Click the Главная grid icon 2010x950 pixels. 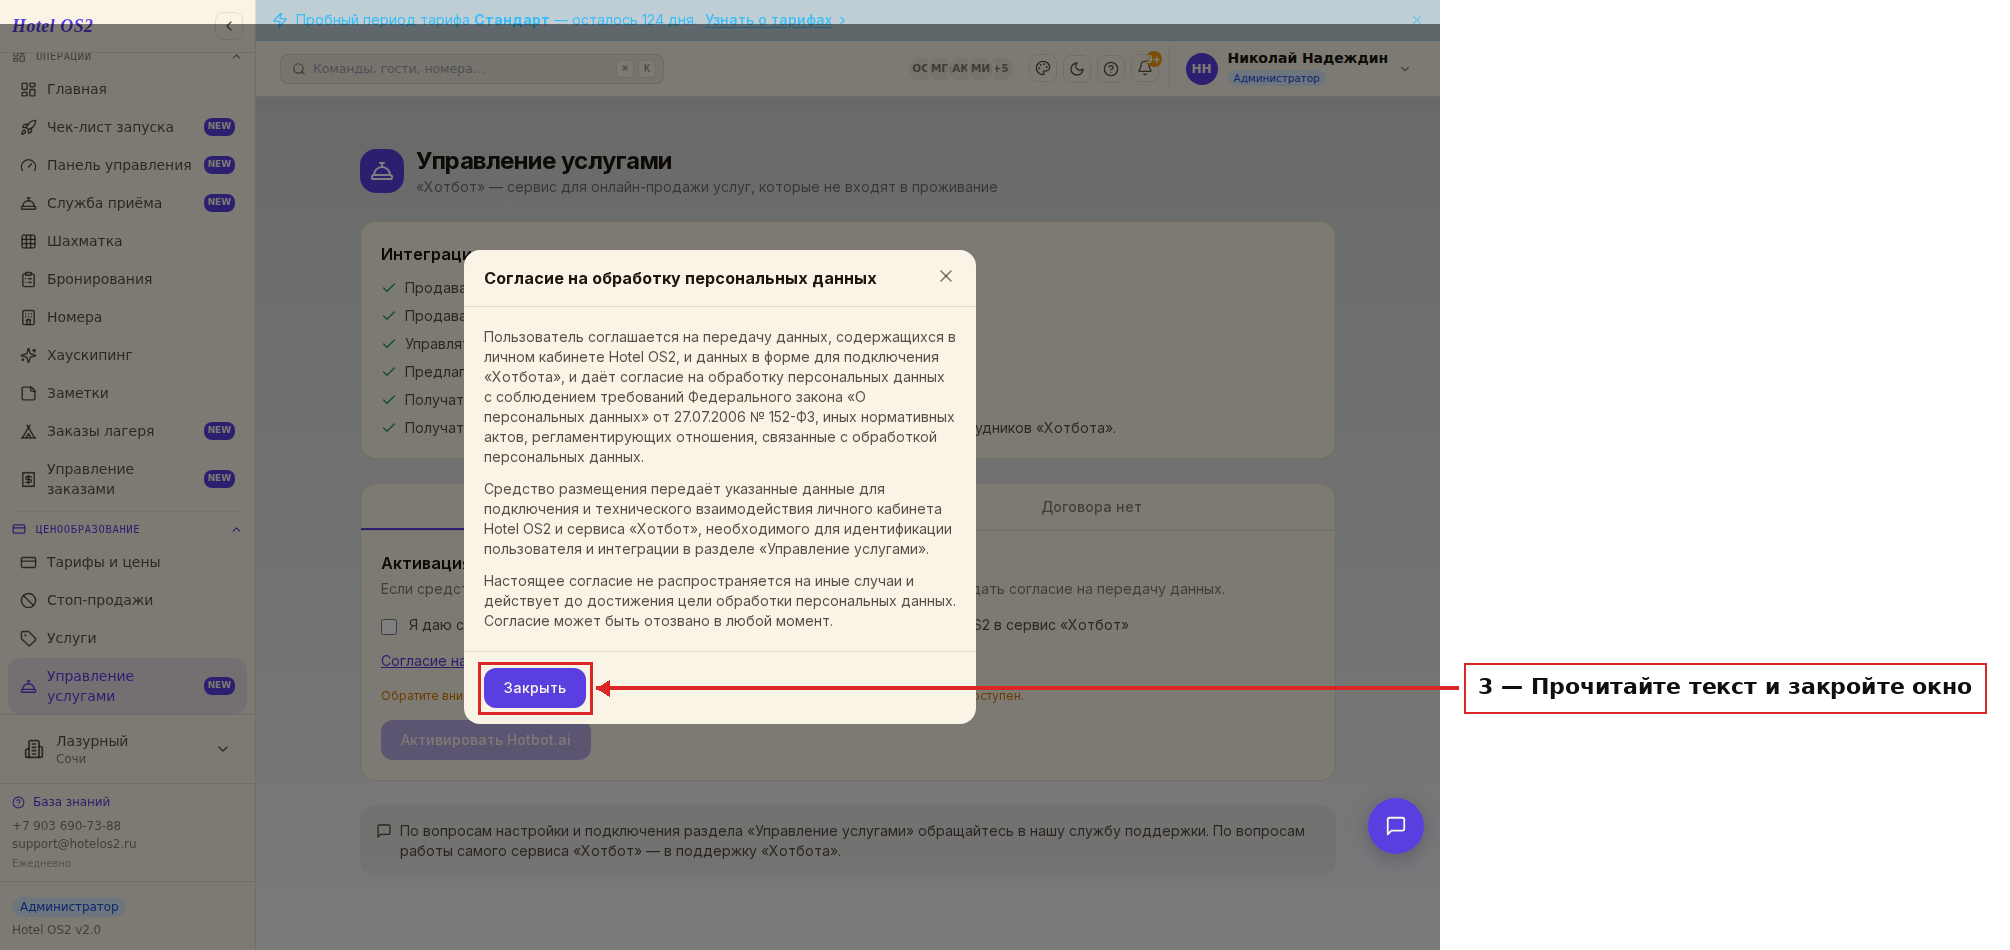point(29,89)
